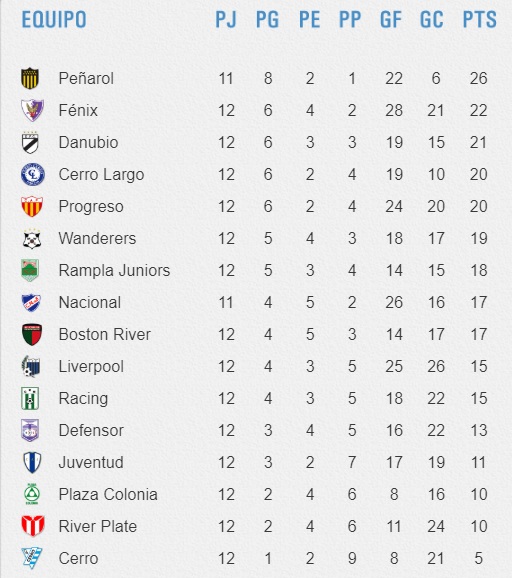Click the River Plate red-striped shield
The image size is (512, 578).
pos(33,526)
